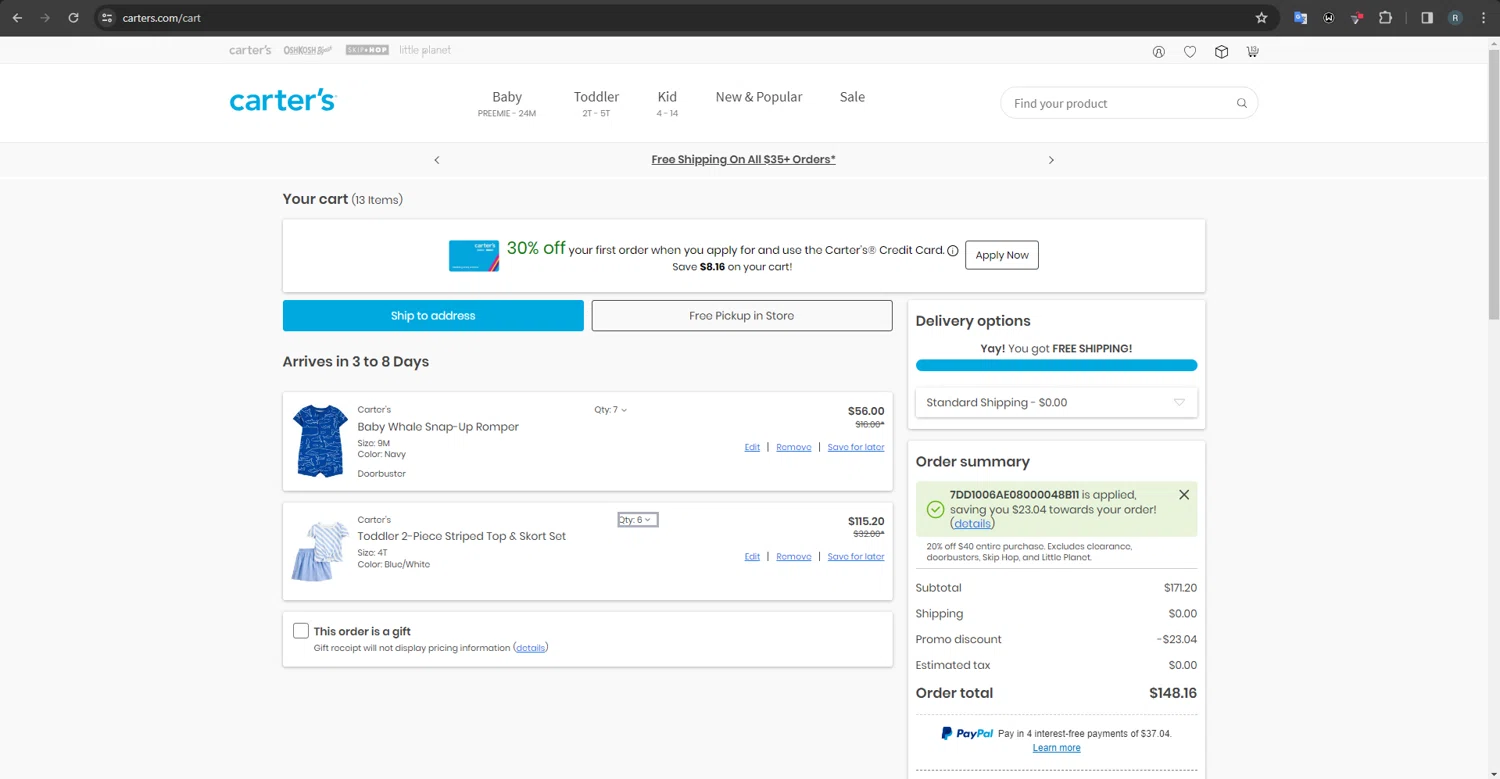The image size is (1500, 779).
Task: Select Free Pickup in Store tab
Action: point(742,316)
